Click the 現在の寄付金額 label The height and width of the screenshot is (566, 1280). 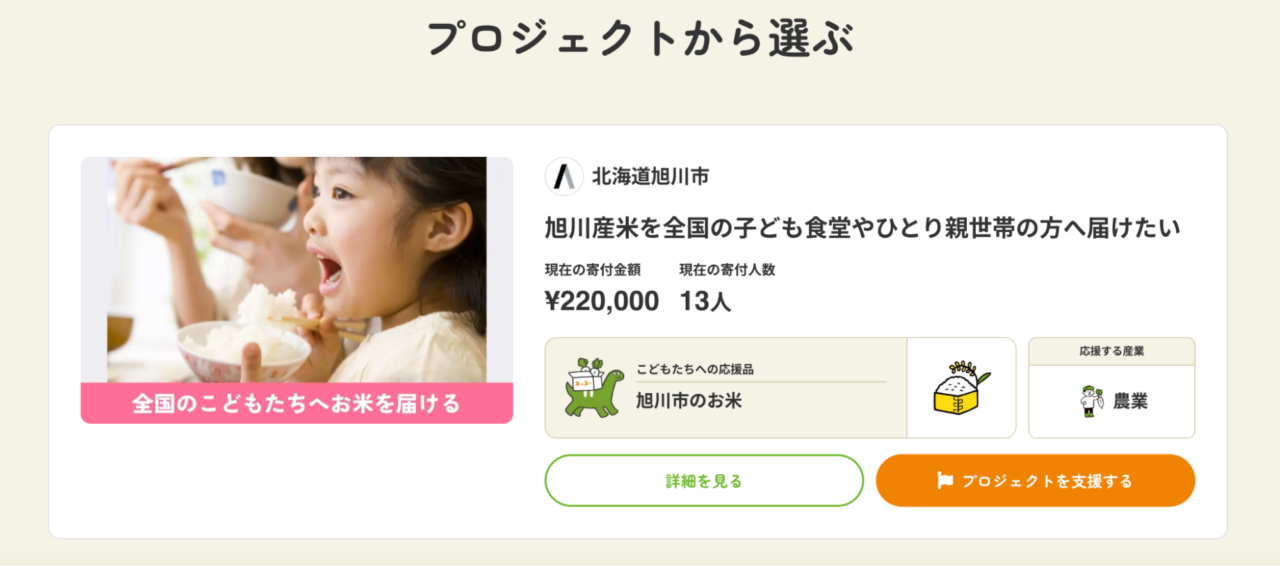click(x=593, y=269)
